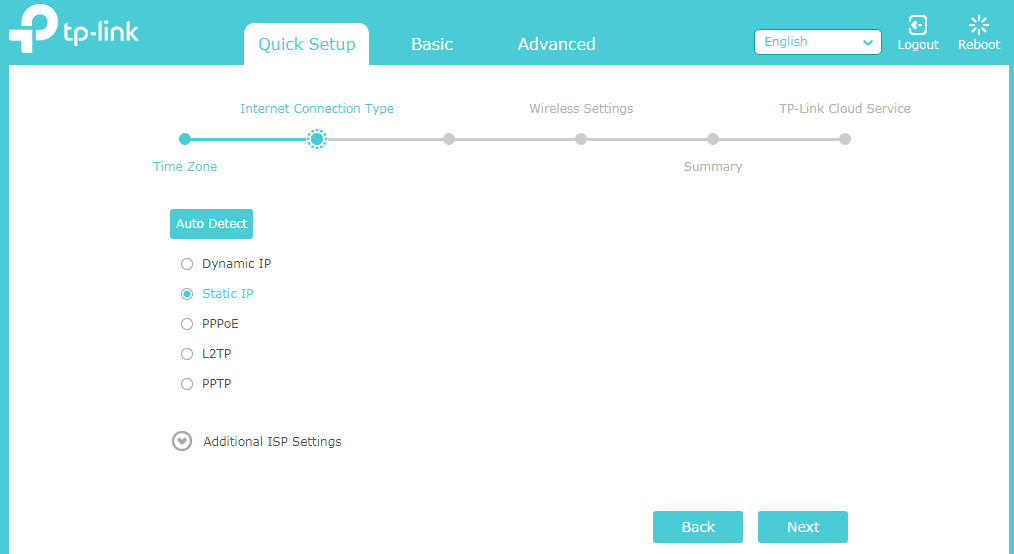This screenshot has height=554, width=1014.
Task: Choose the L2TP connection type
Action: click(187, 354)
